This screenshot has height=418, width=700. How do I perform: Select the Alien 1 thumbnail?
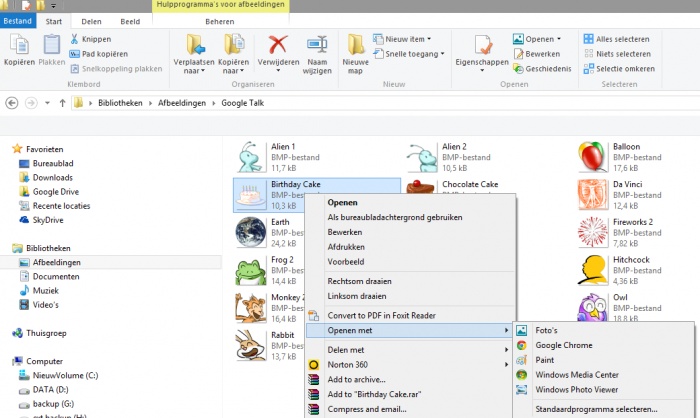click(250, 157)
